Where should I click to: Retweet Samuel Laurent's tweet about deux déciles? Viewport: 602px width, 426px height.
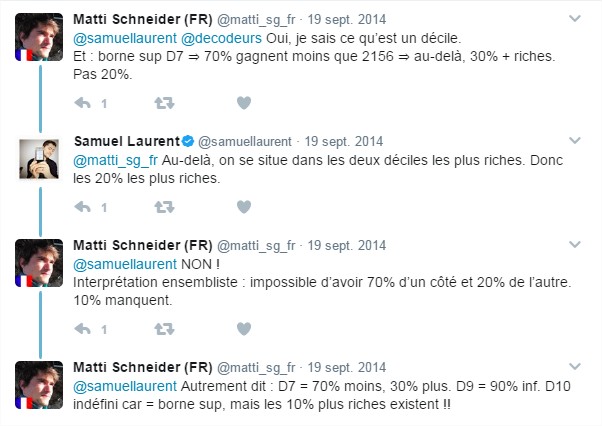pos(164,207)
